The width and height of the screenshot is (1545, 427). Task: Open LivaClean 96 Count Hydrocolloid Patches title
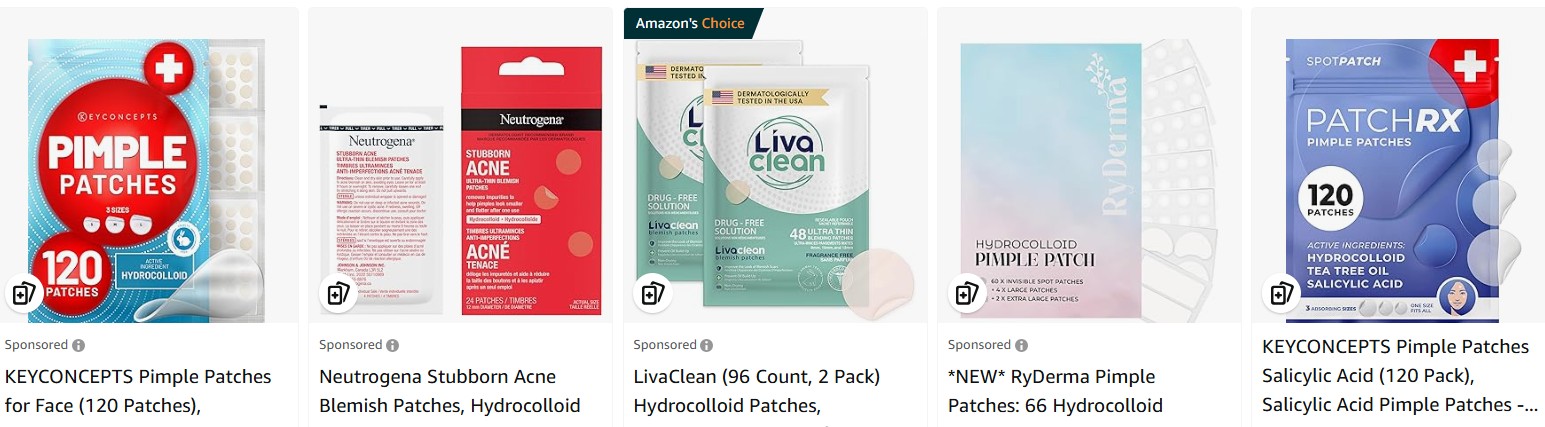click(757, 391)
